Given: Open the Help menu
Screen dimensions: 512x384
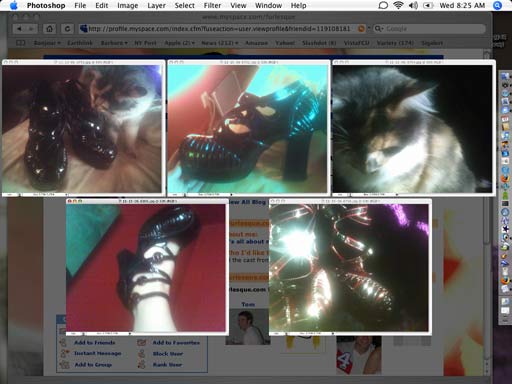Looking at the screenshot, I should point(298,6).
